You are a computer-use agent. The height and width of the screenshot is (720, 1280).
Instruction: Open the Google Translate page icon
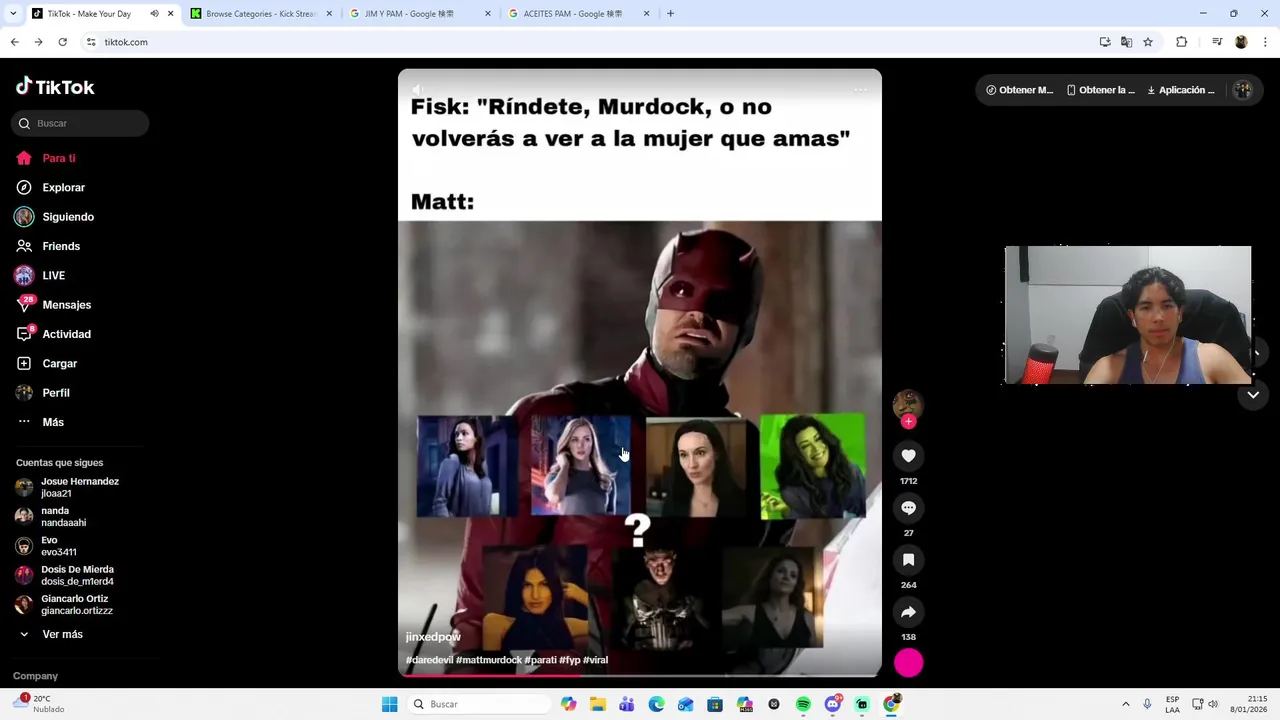(x=1126, y=42)
